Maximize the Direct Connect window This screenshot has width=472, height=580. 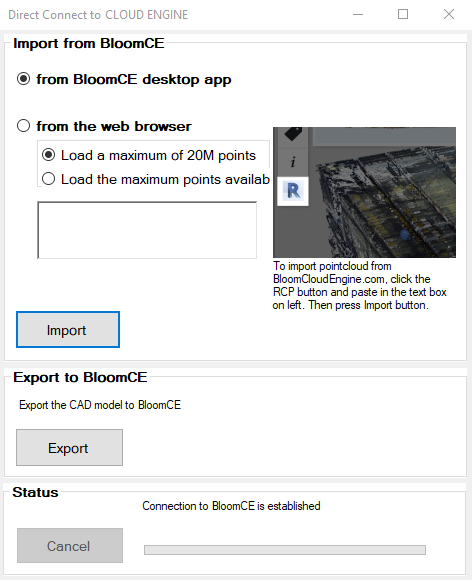[x=403, y=14]
